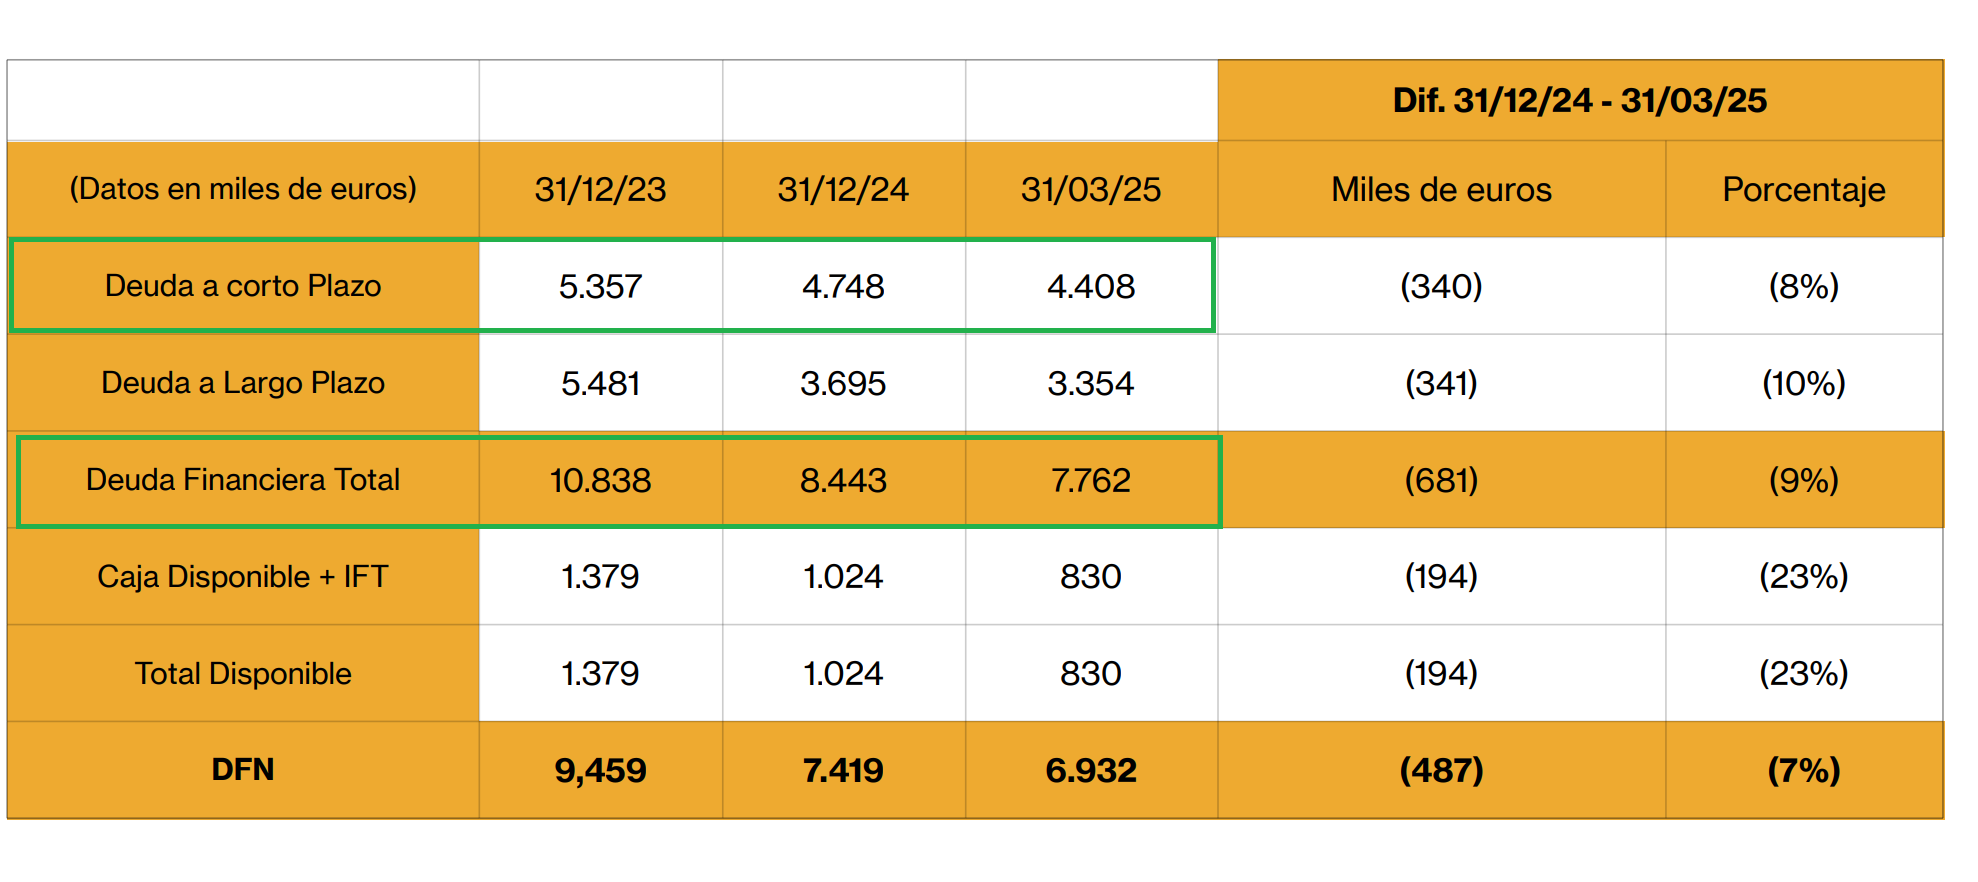Select the bold DFN row label

click(x=243, y=770)
